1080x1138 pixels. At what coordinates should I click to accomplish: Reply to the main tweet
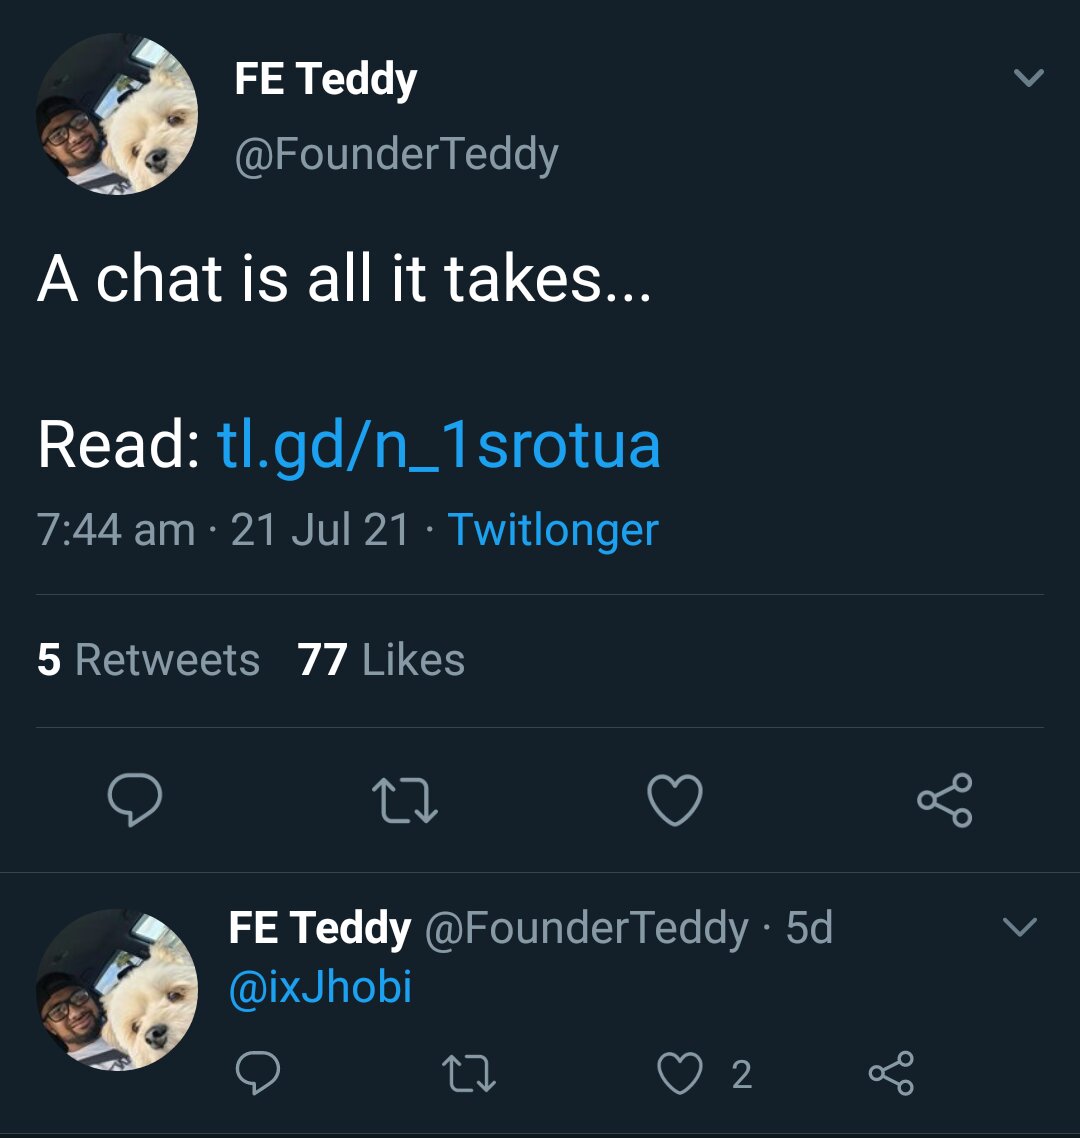(x=135, y=801)
